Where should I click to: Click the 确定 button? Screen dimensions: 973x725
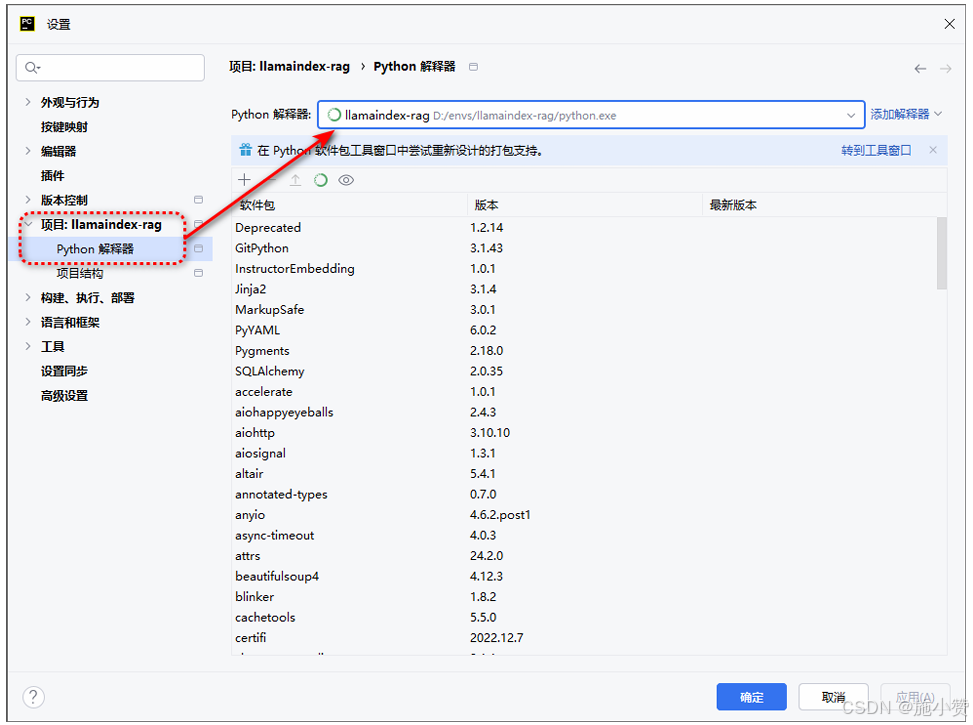751,697
